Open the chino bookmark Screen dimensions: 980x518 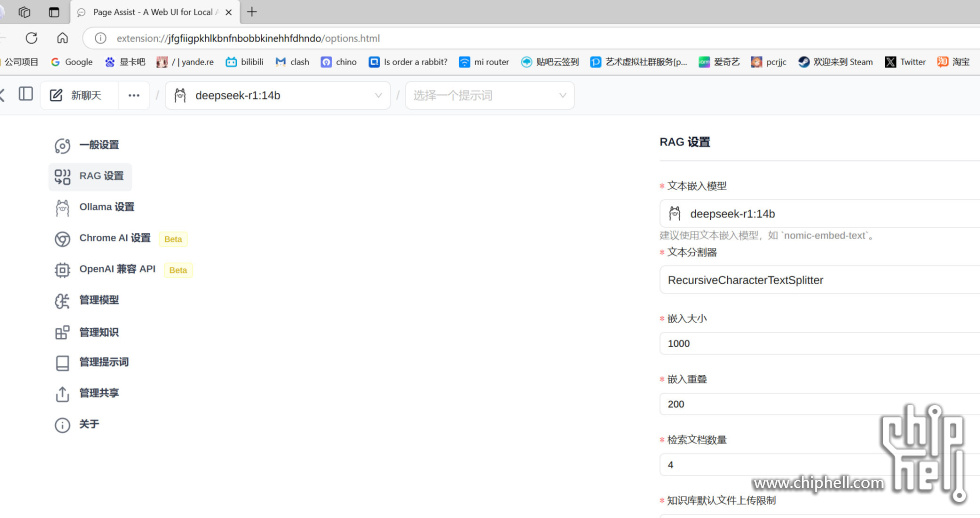(339, 62)
